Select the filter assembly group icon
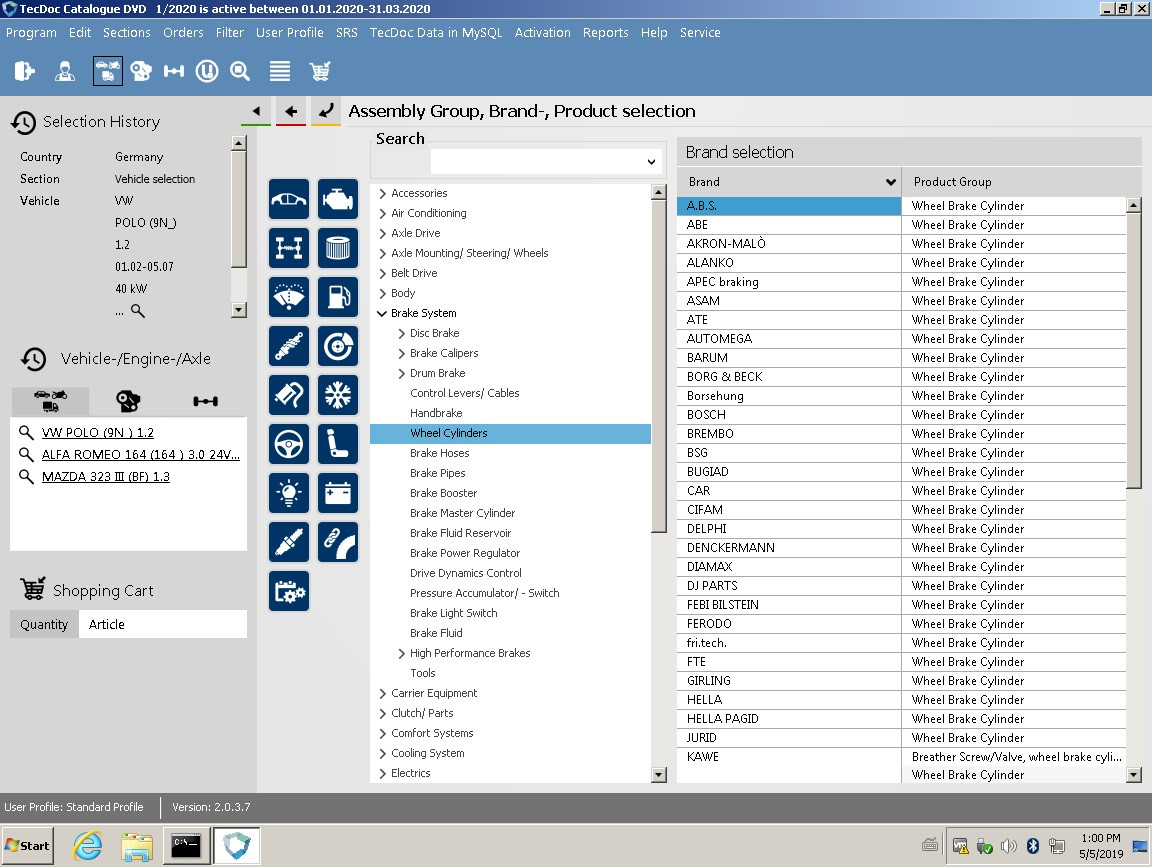 pyautogui.click(x=338, y=248)
